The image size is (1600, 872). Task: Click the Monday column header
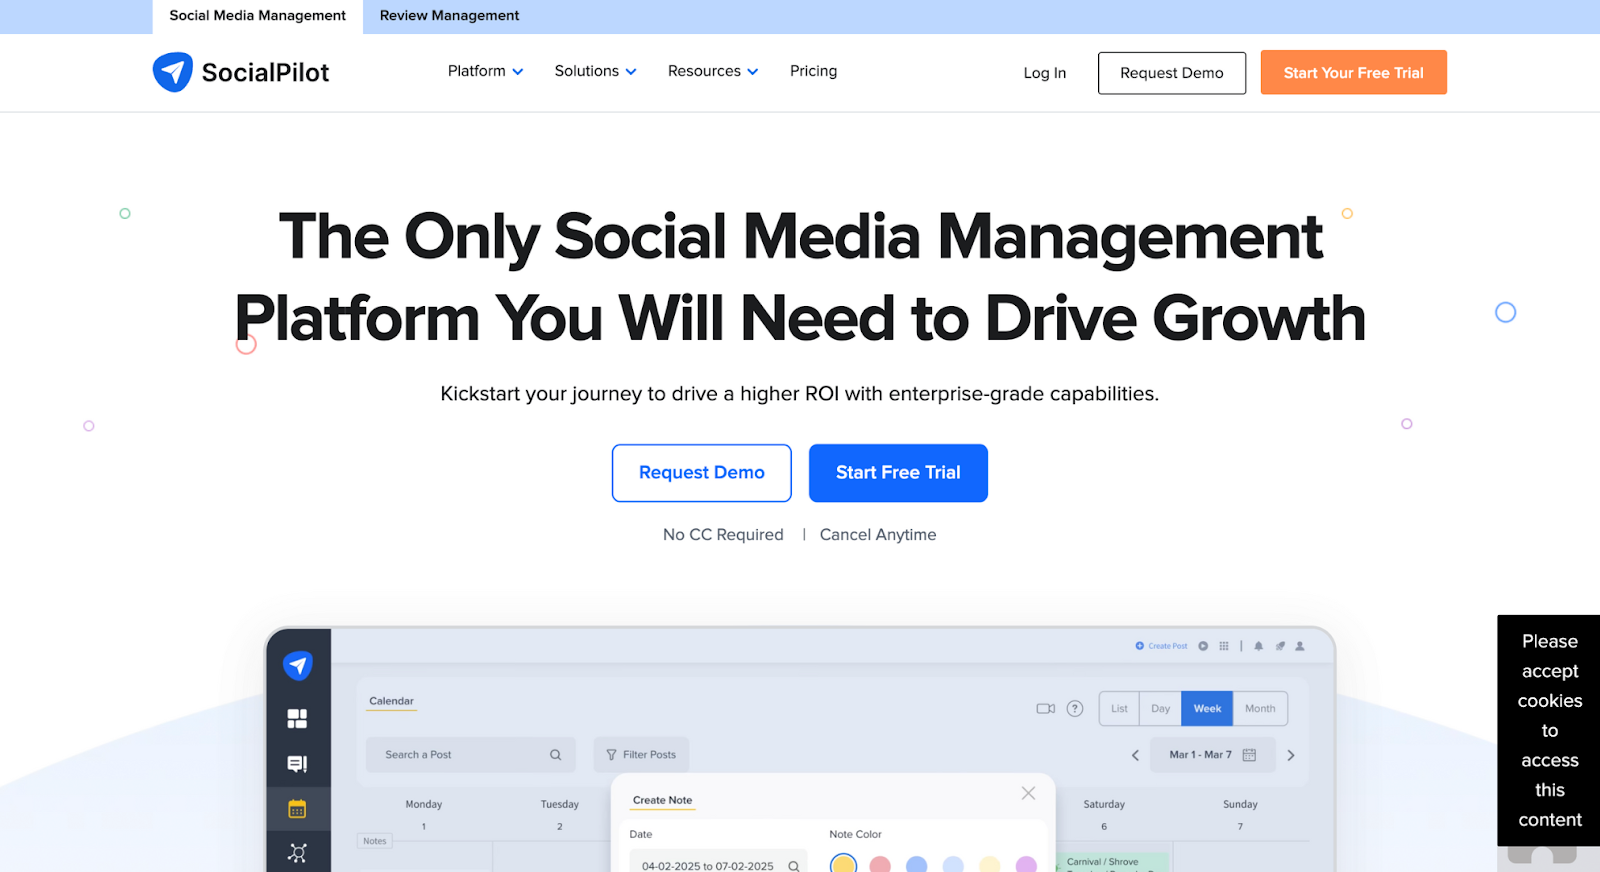[424, 804]
